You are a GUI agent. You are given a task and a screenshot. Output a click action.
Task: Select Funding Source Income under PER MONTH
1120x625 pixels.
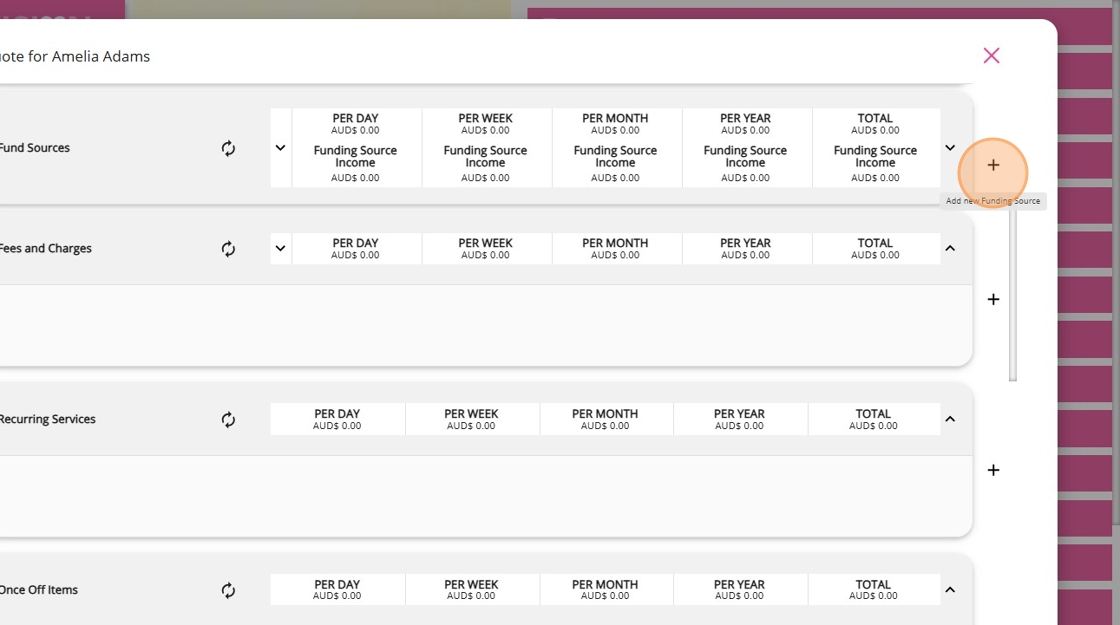click(x=615, y=156)
